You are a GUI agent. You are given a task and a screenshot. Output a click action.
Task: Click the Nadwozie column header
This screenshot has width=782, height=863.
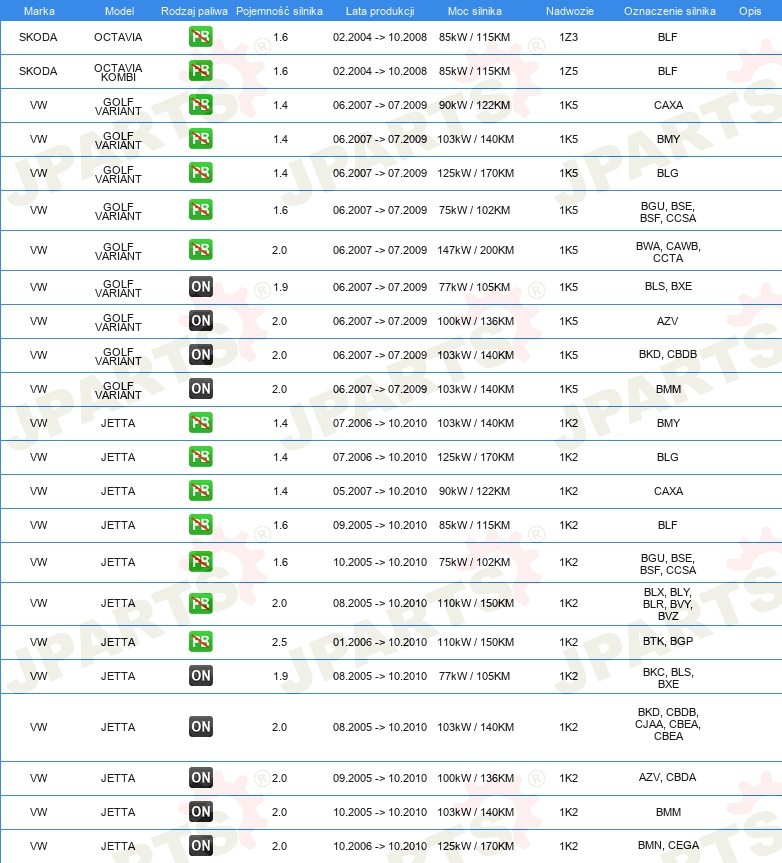pos(570,11)
